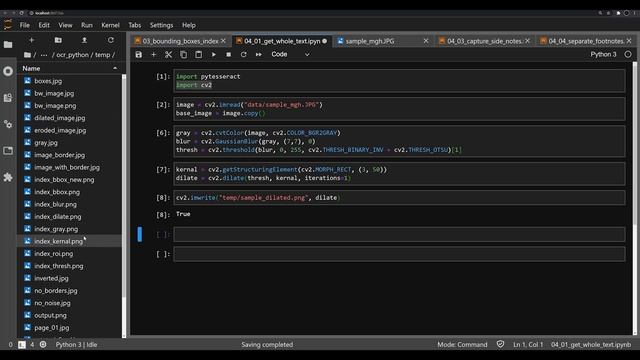Restart the kernel
640x360 pixels.
244,54
